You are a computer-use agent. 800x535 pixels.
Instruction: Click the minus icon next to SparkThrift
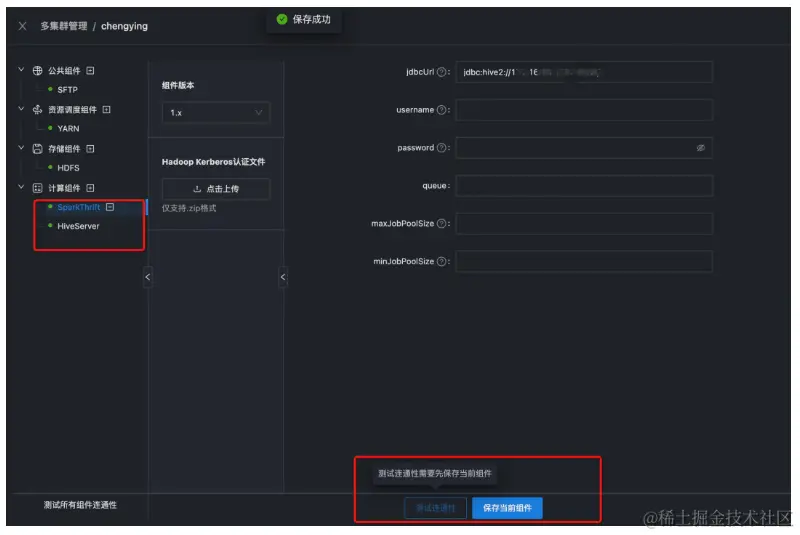[x=110, y=207]
